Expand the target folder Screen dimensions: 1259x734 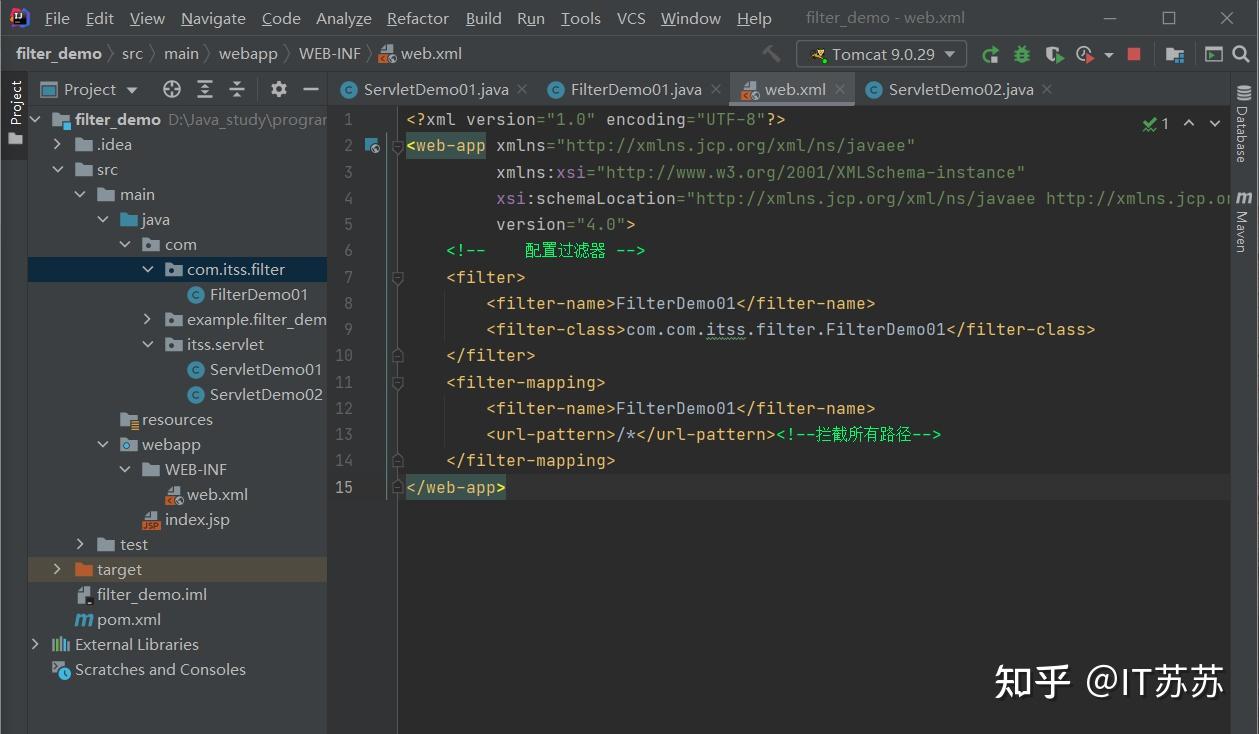pos(59,570)
